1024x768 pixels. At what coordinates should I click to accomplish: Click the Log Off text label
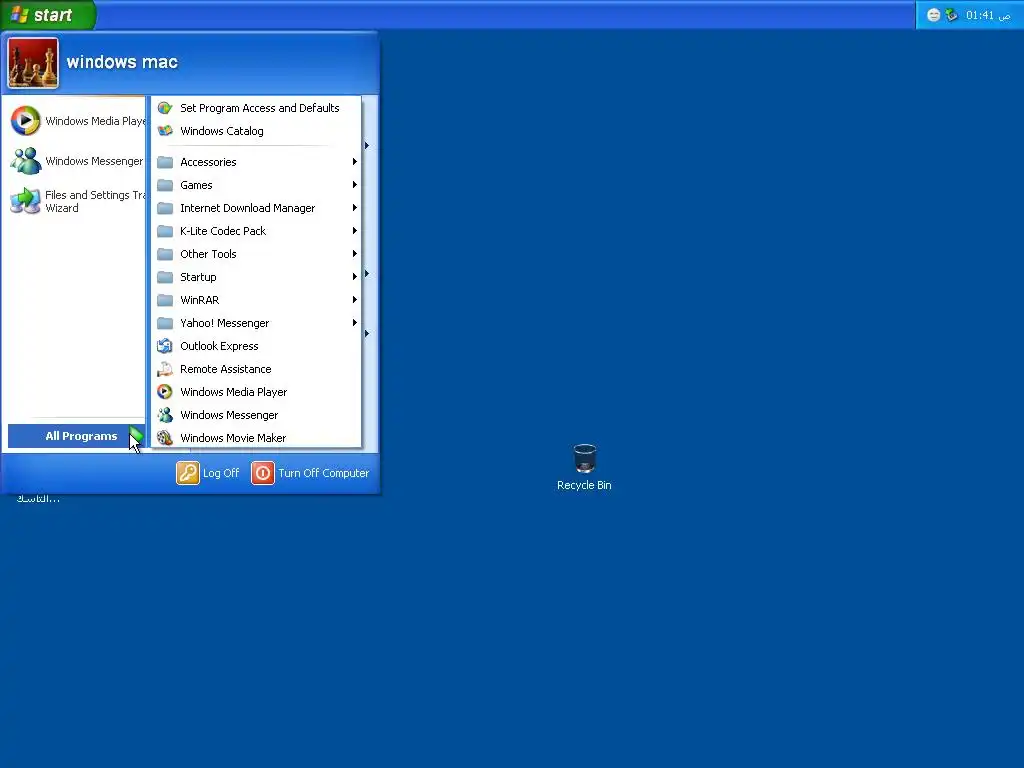coord(221,473)
